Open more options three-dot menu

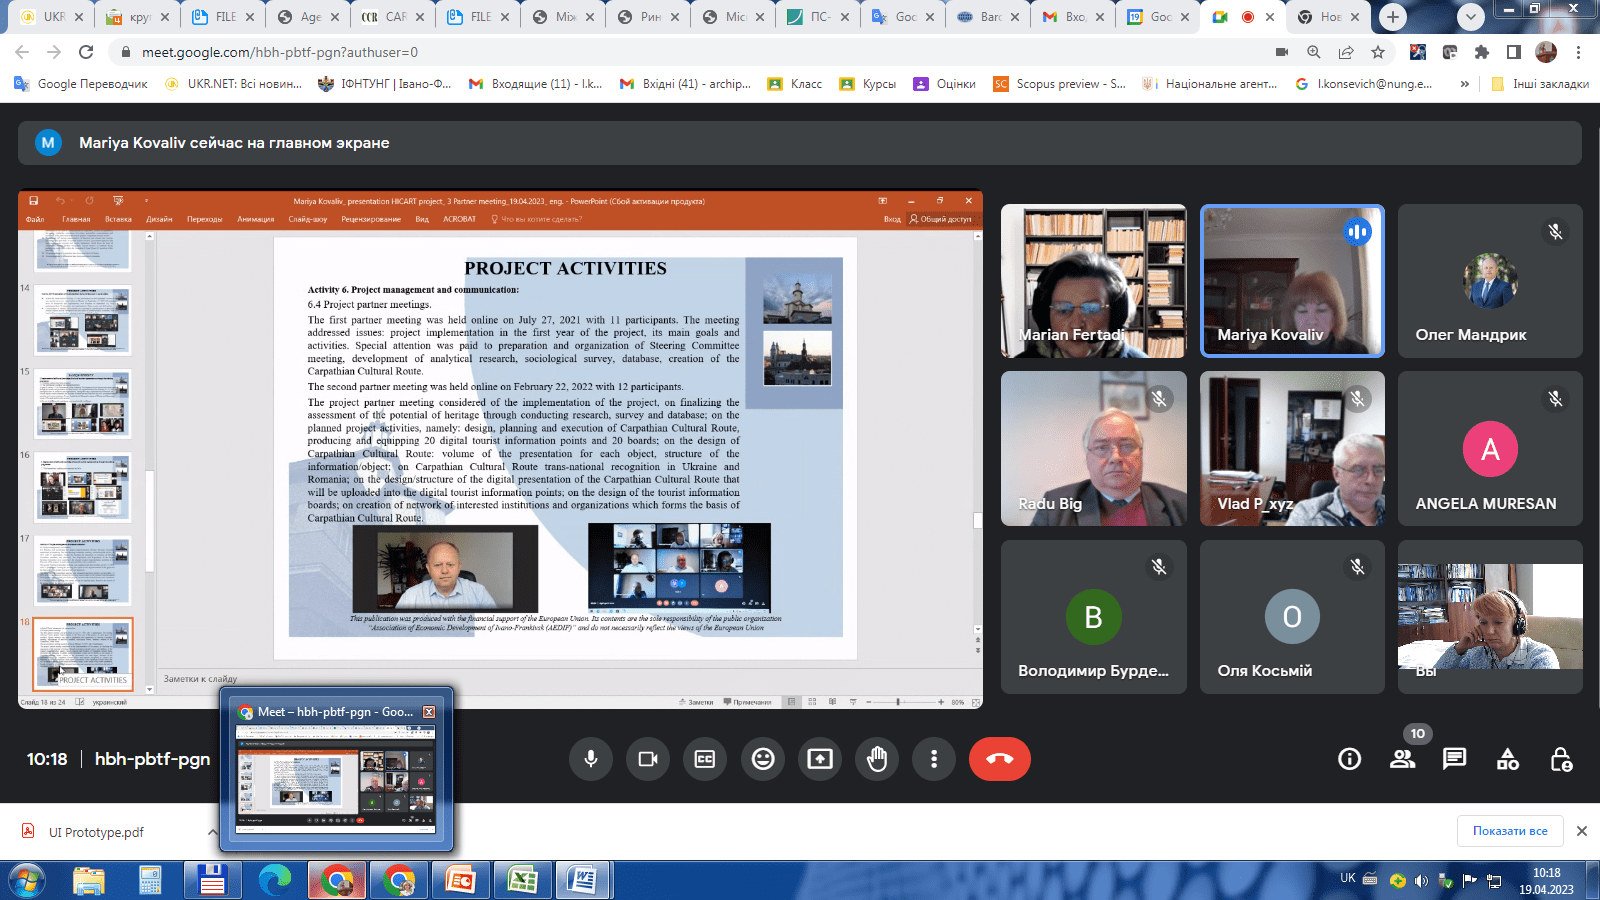tap(934, 759)
